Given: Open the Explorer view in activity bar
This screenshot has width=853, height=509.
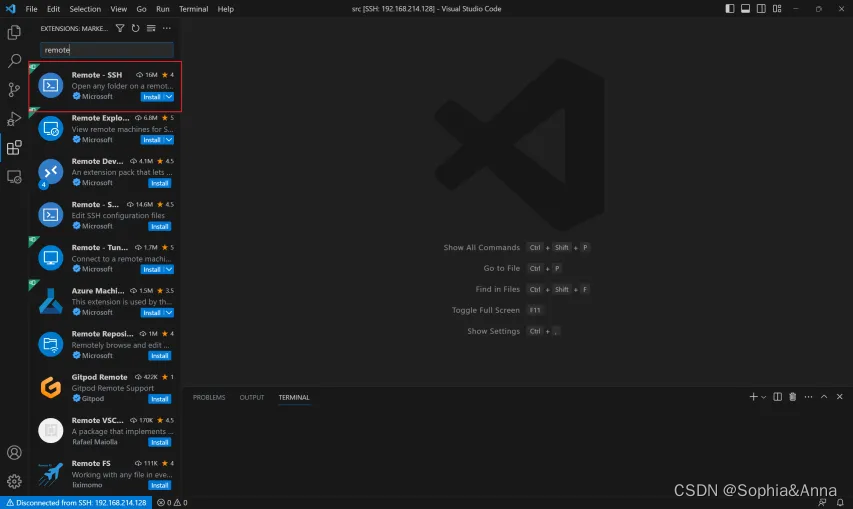Looking at the screenshot, I should 14,32.
